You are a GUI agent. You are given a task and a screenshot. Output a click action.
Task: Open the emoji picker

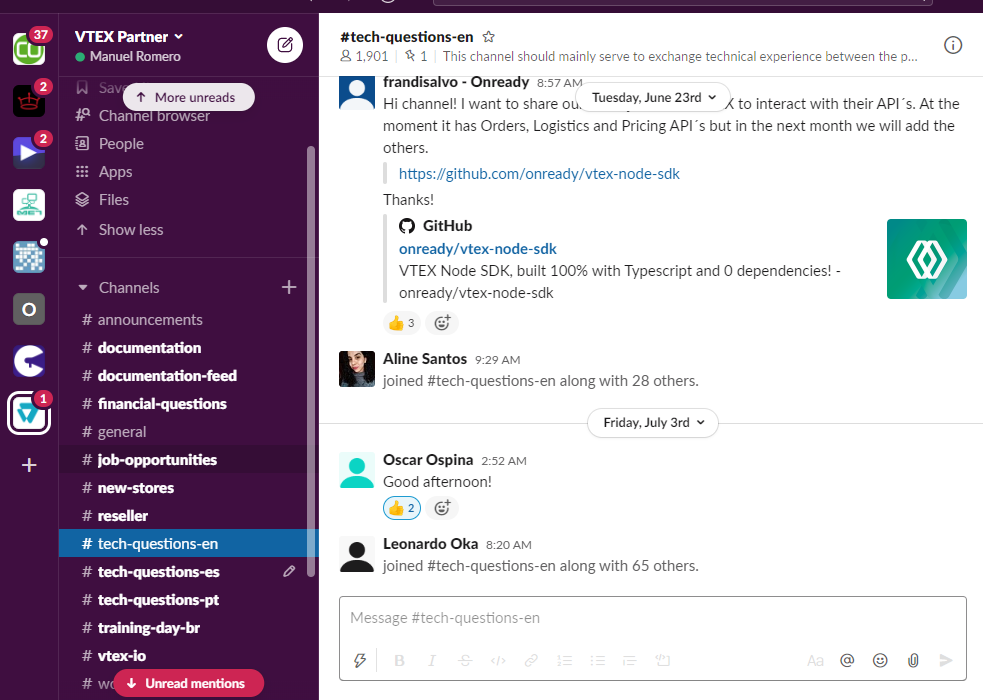coord(880,661)
